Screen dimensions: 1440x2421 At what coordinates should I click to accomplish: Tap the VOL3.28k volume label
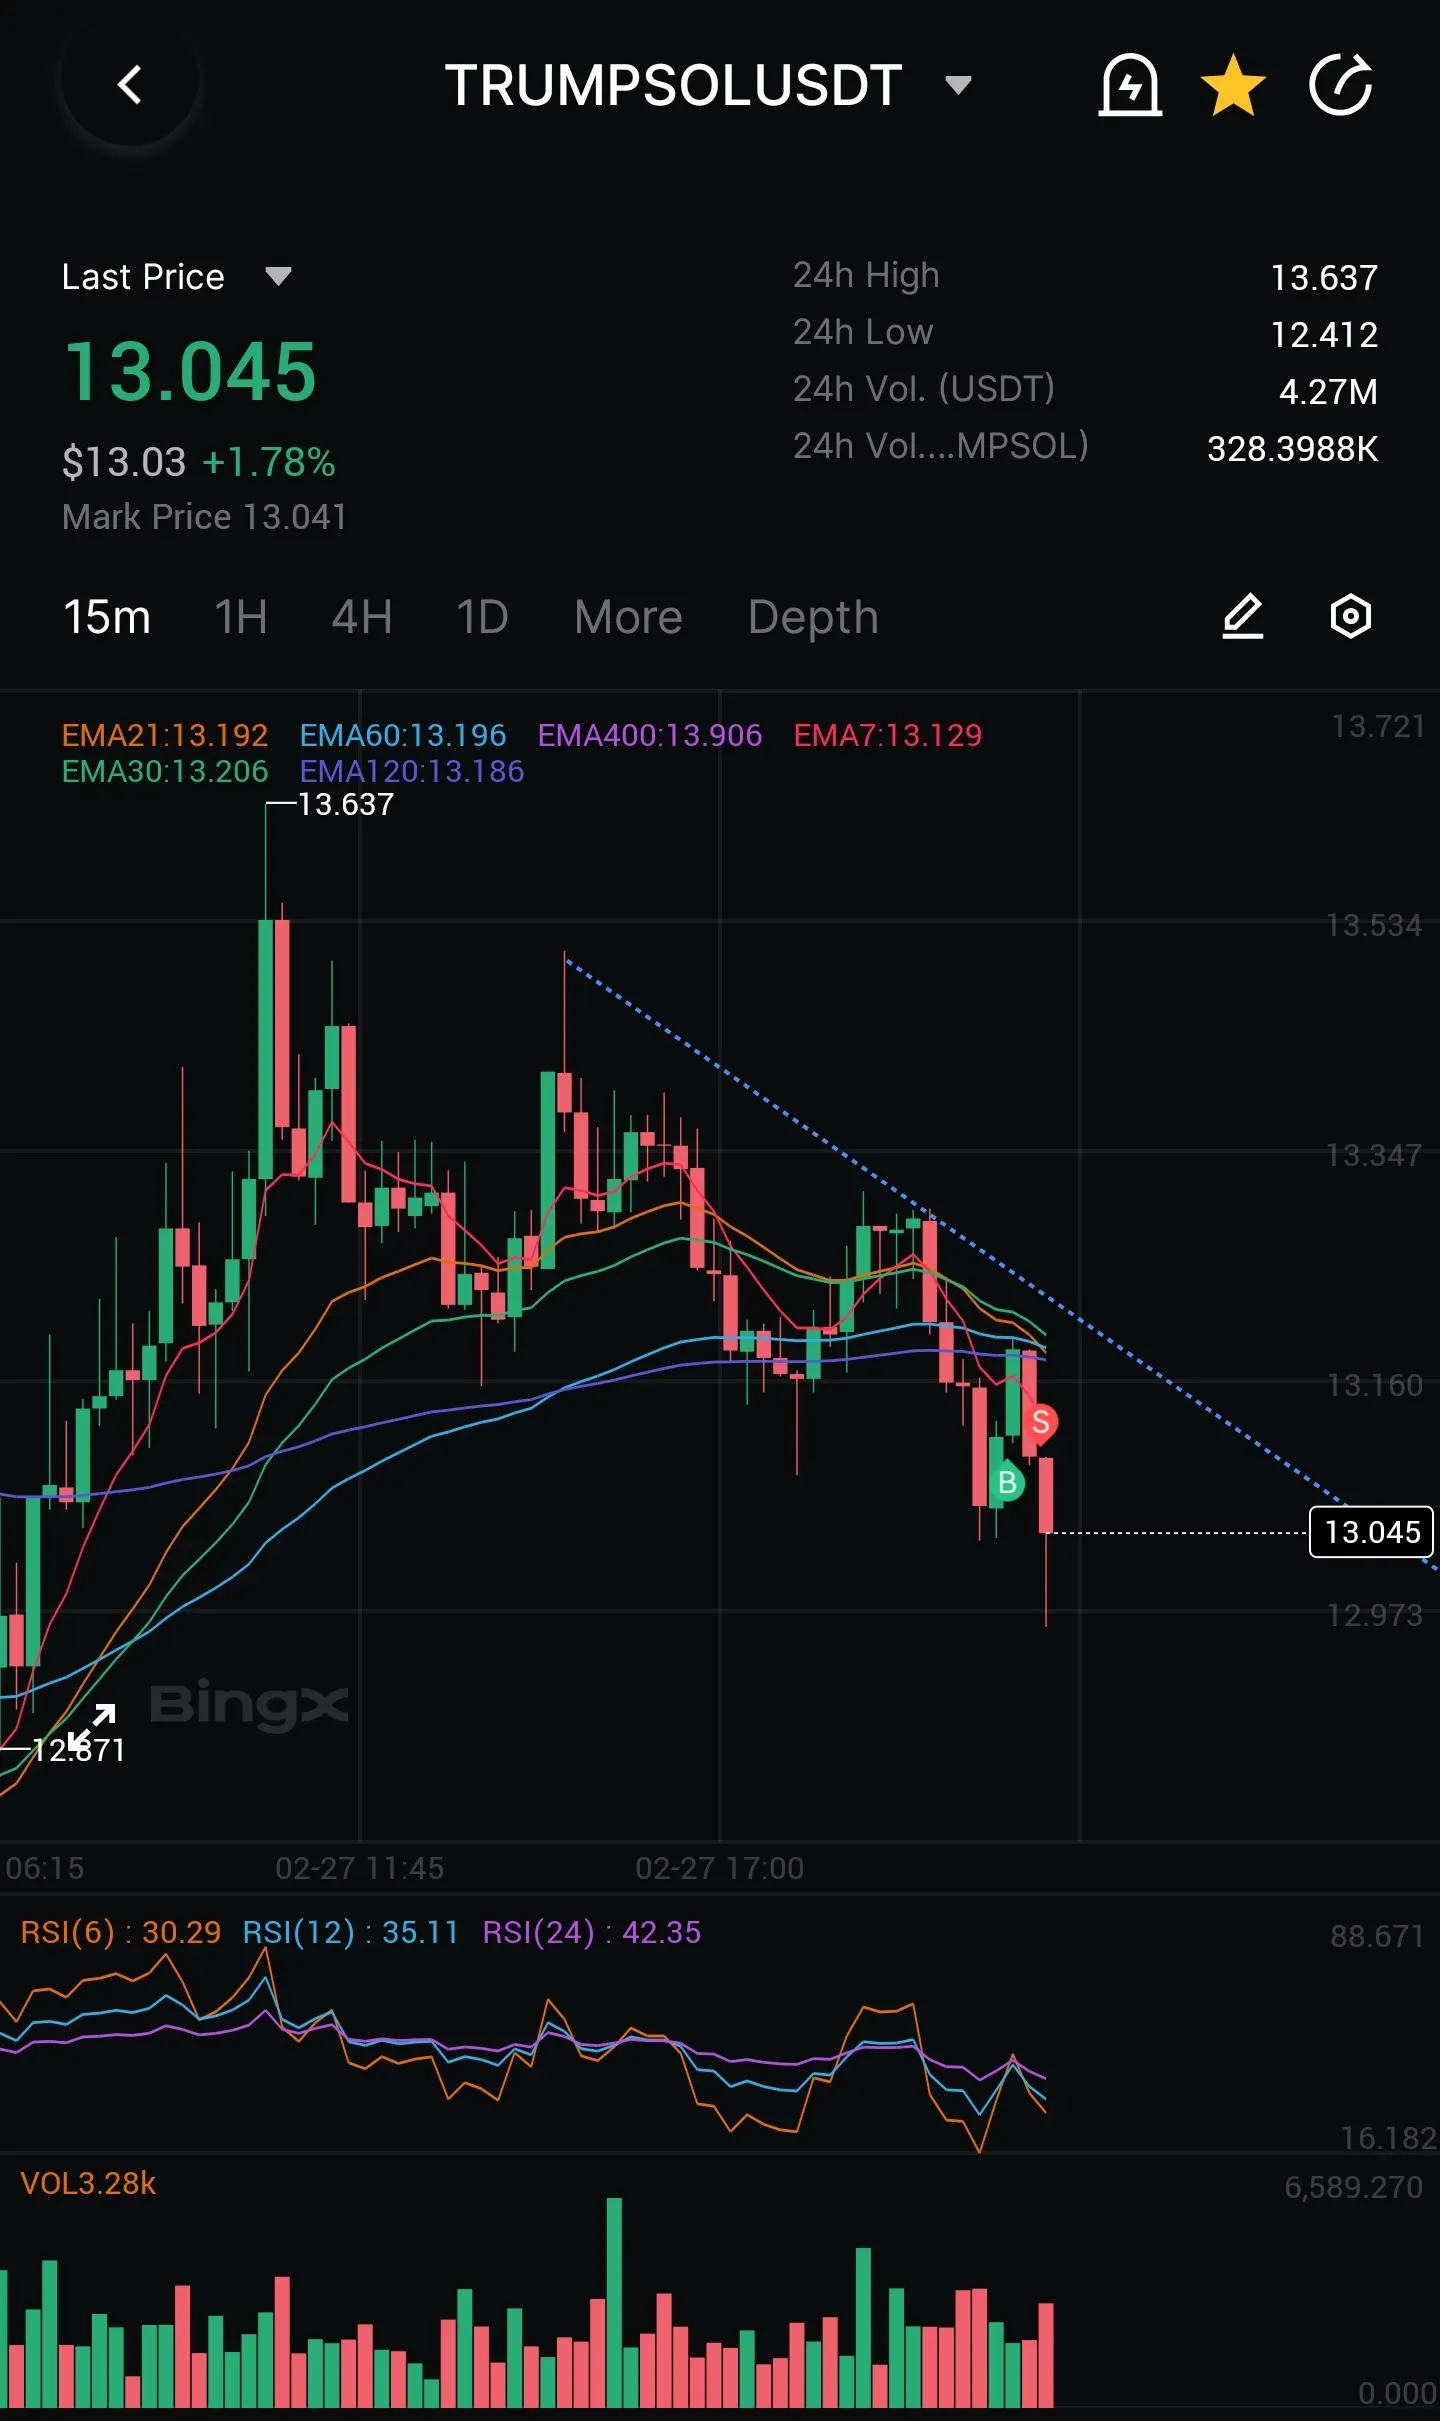tap(88, 2183)
